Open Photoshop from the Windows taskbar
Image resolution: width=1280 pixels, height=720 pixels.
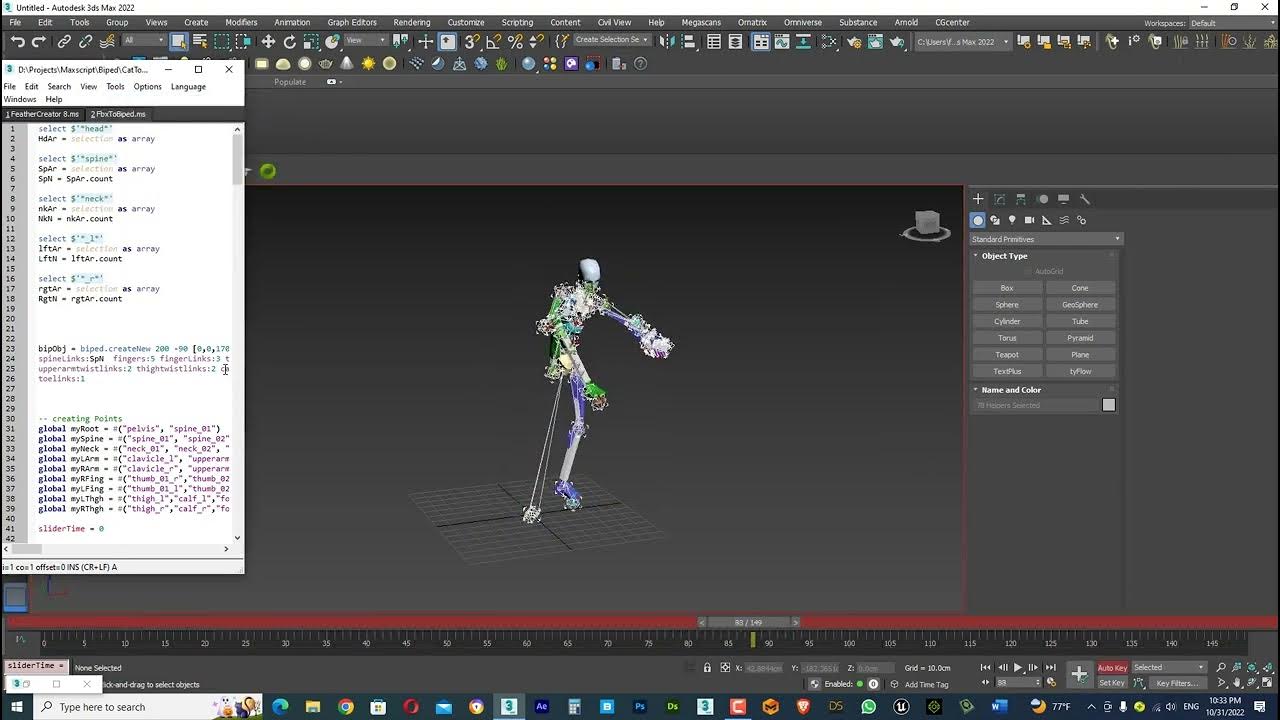point(639,707)
